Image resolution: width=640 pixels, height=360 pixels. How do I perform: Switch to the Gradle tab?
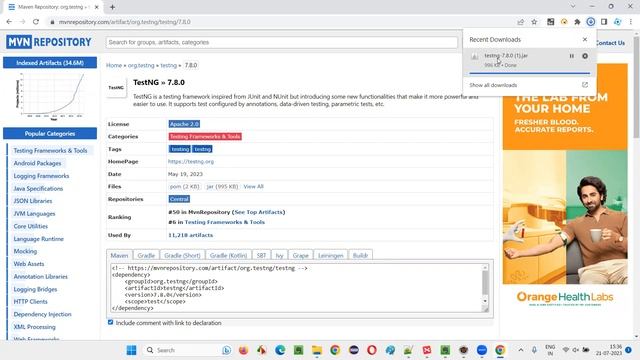(x=146, y=255)
